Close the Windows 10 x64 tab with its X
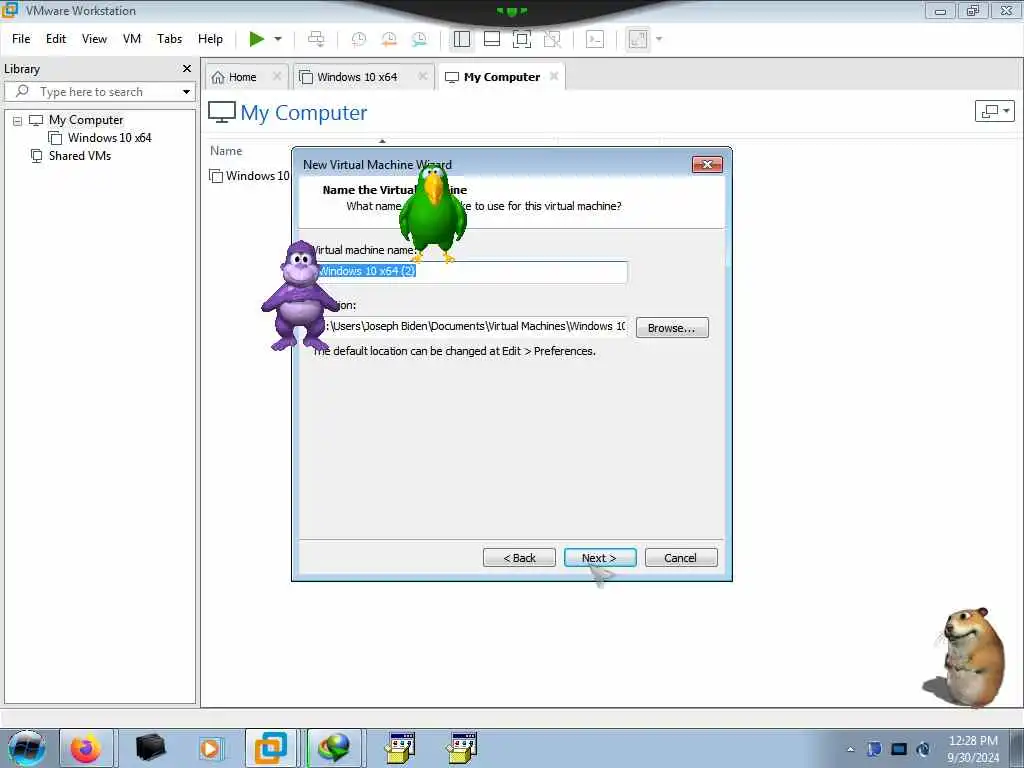This screenshot has height=768, width=1024. pos(423,76)
